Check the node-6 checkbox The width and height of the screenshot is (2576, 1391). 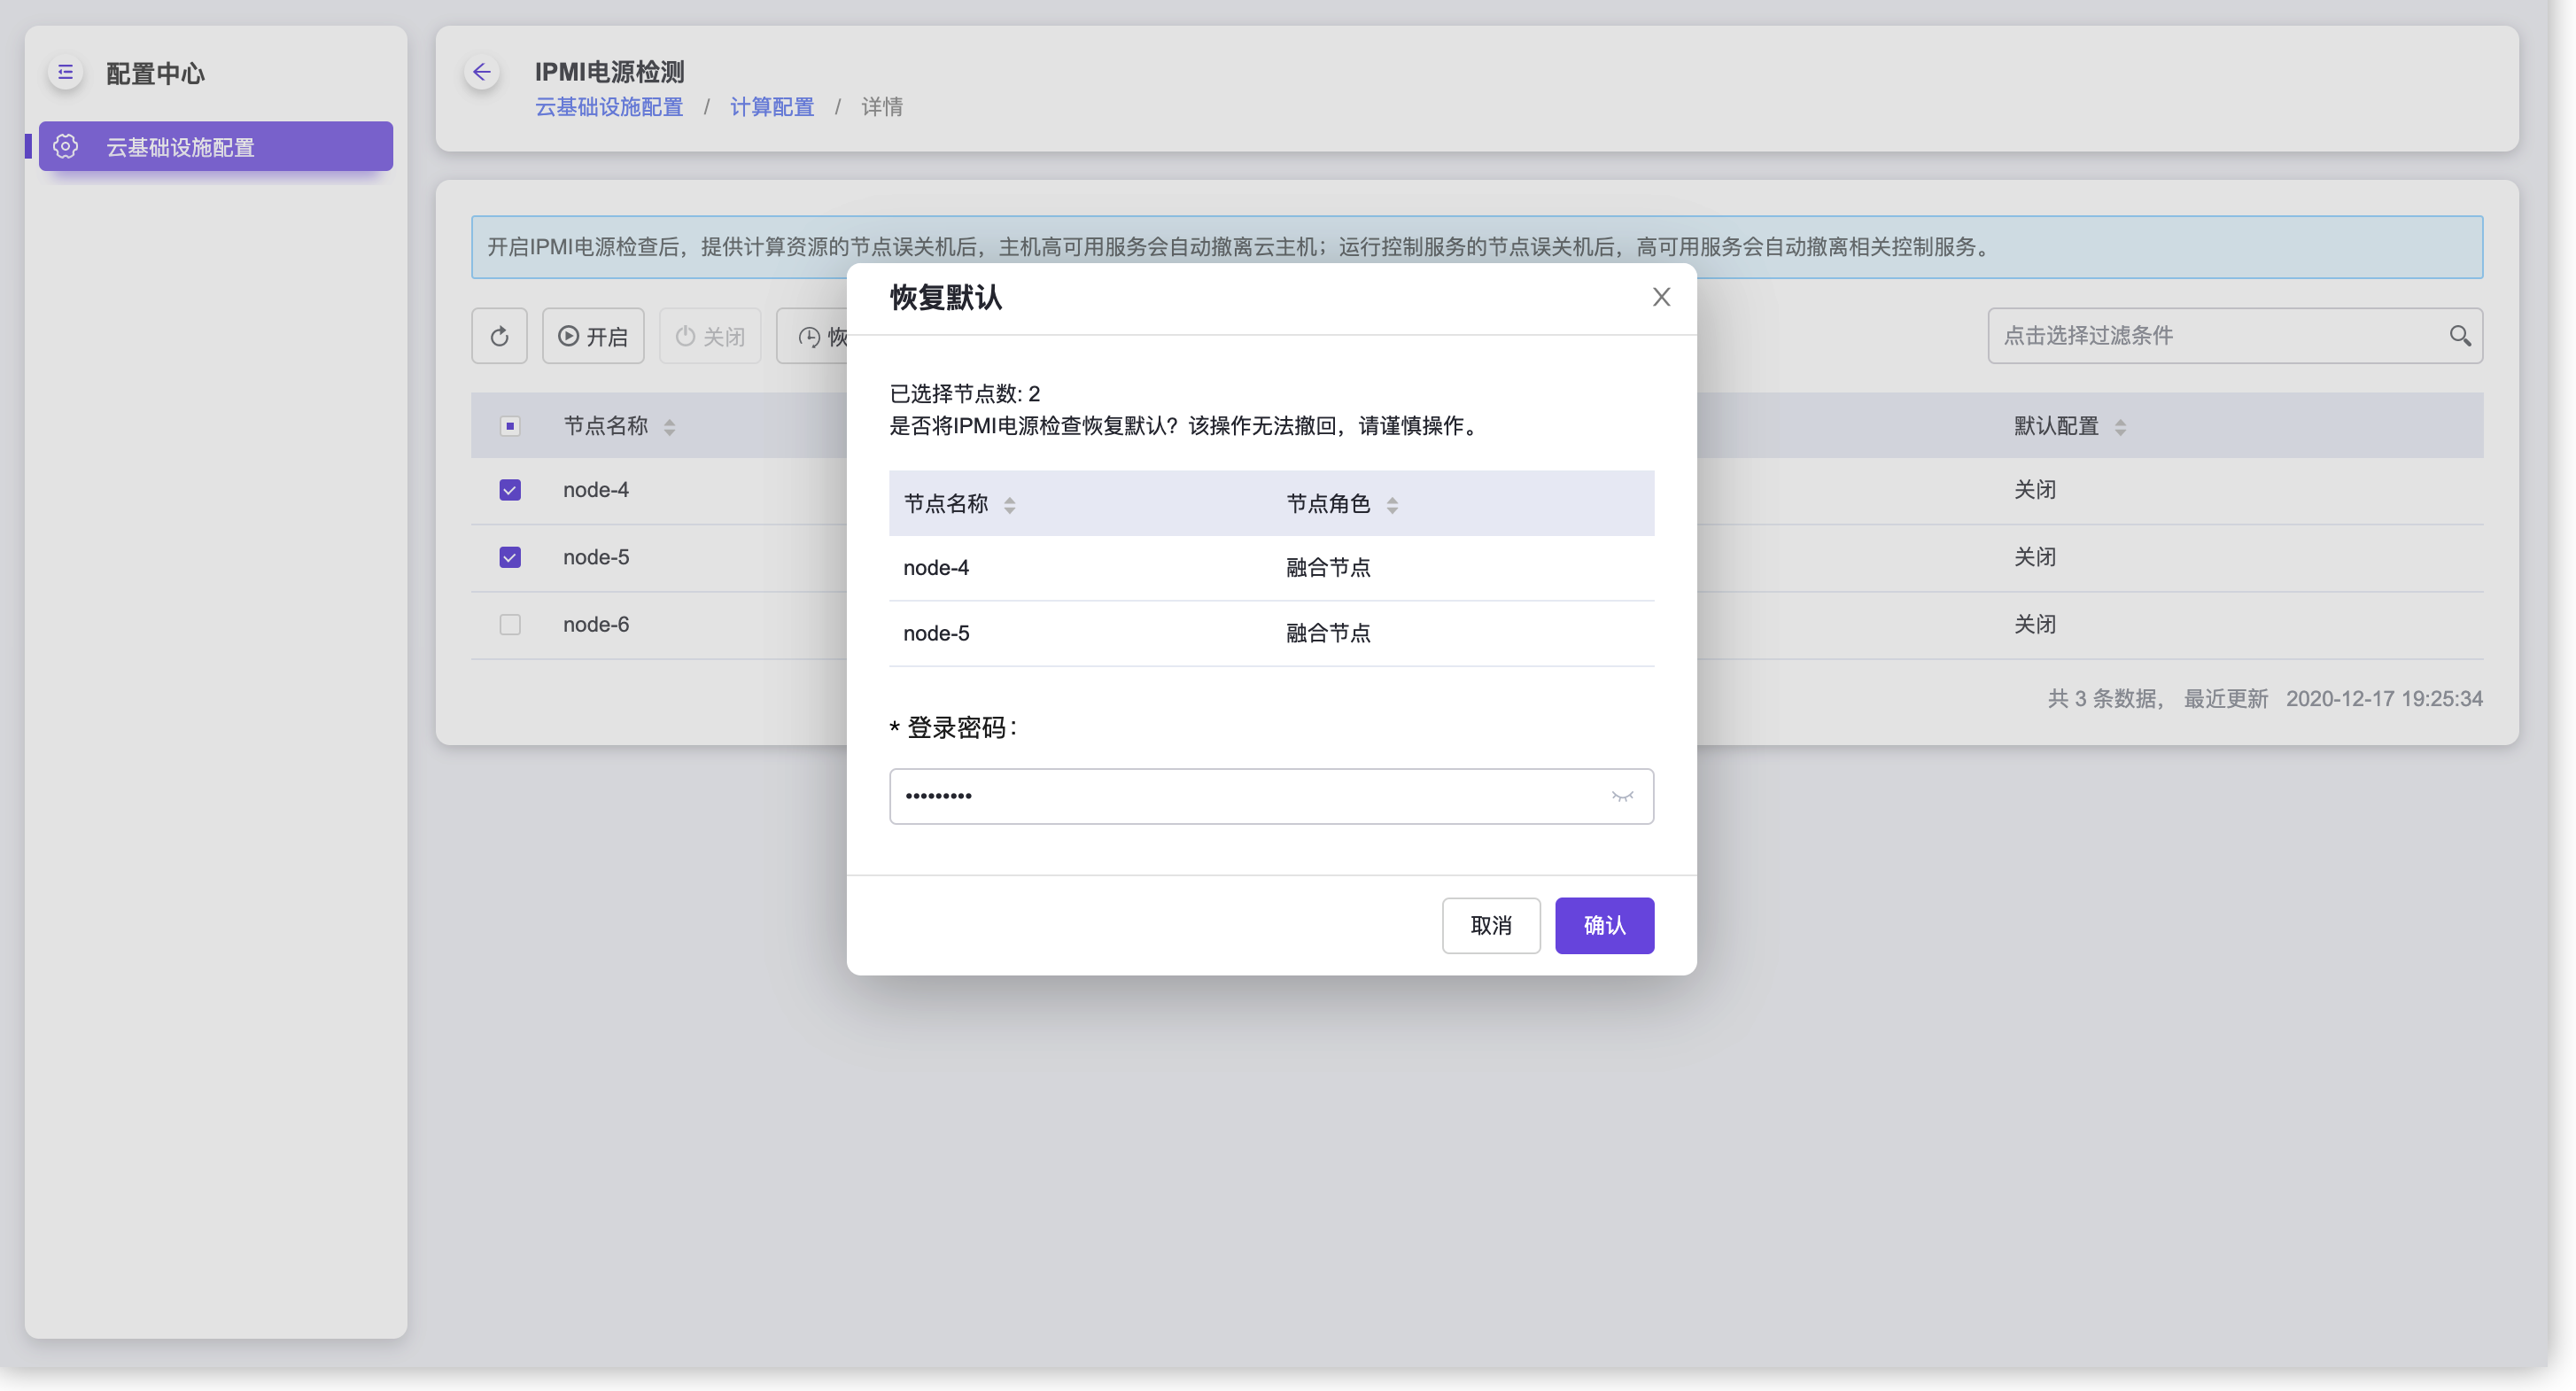pos(510,624)
